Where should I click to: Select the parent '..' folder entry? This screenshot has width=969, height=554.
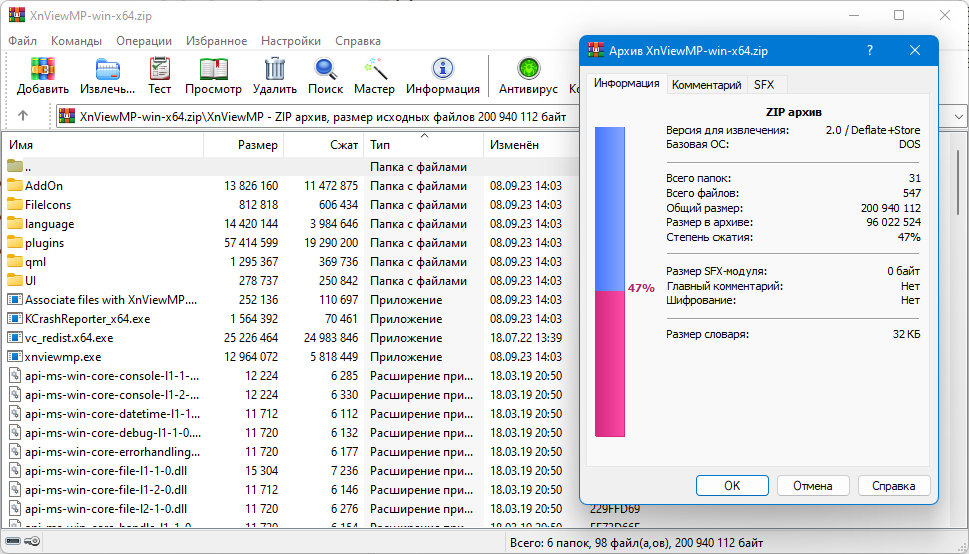tap(19, 167)
